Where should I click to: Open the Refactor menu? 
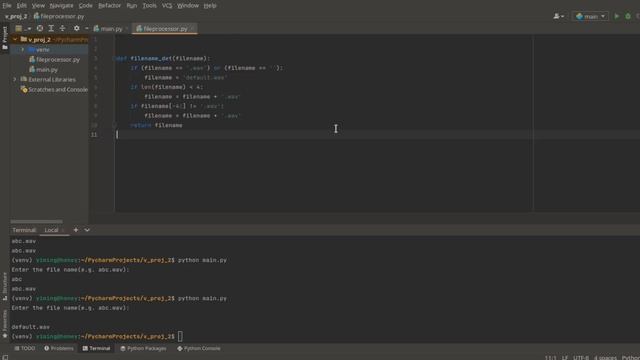[x=109, y=6]
